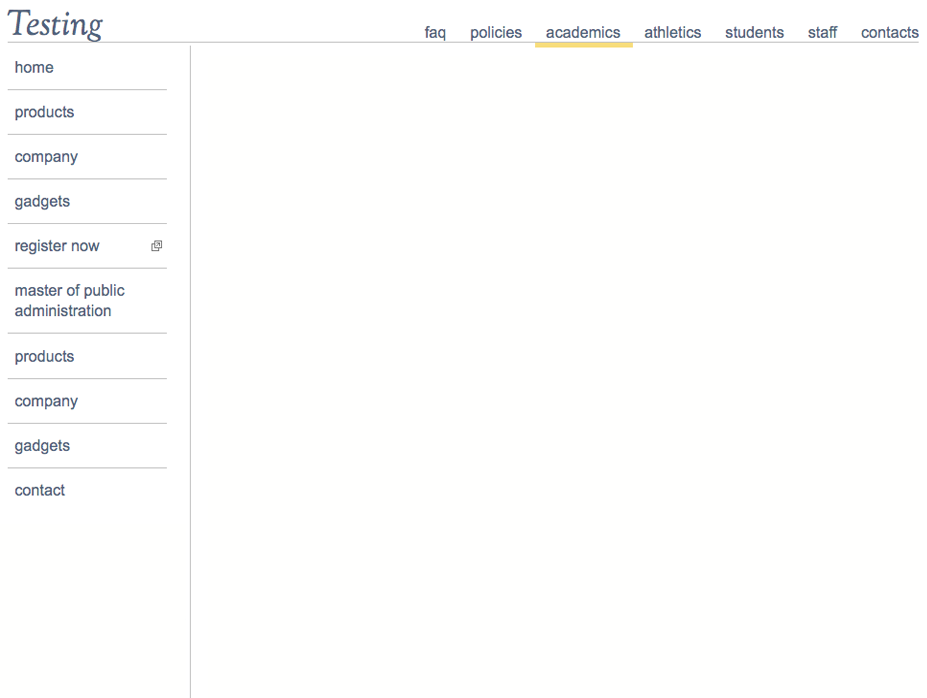Click the external window icon beside register now
Viewport: 927px width, 698px height.
tap(156, 246)
